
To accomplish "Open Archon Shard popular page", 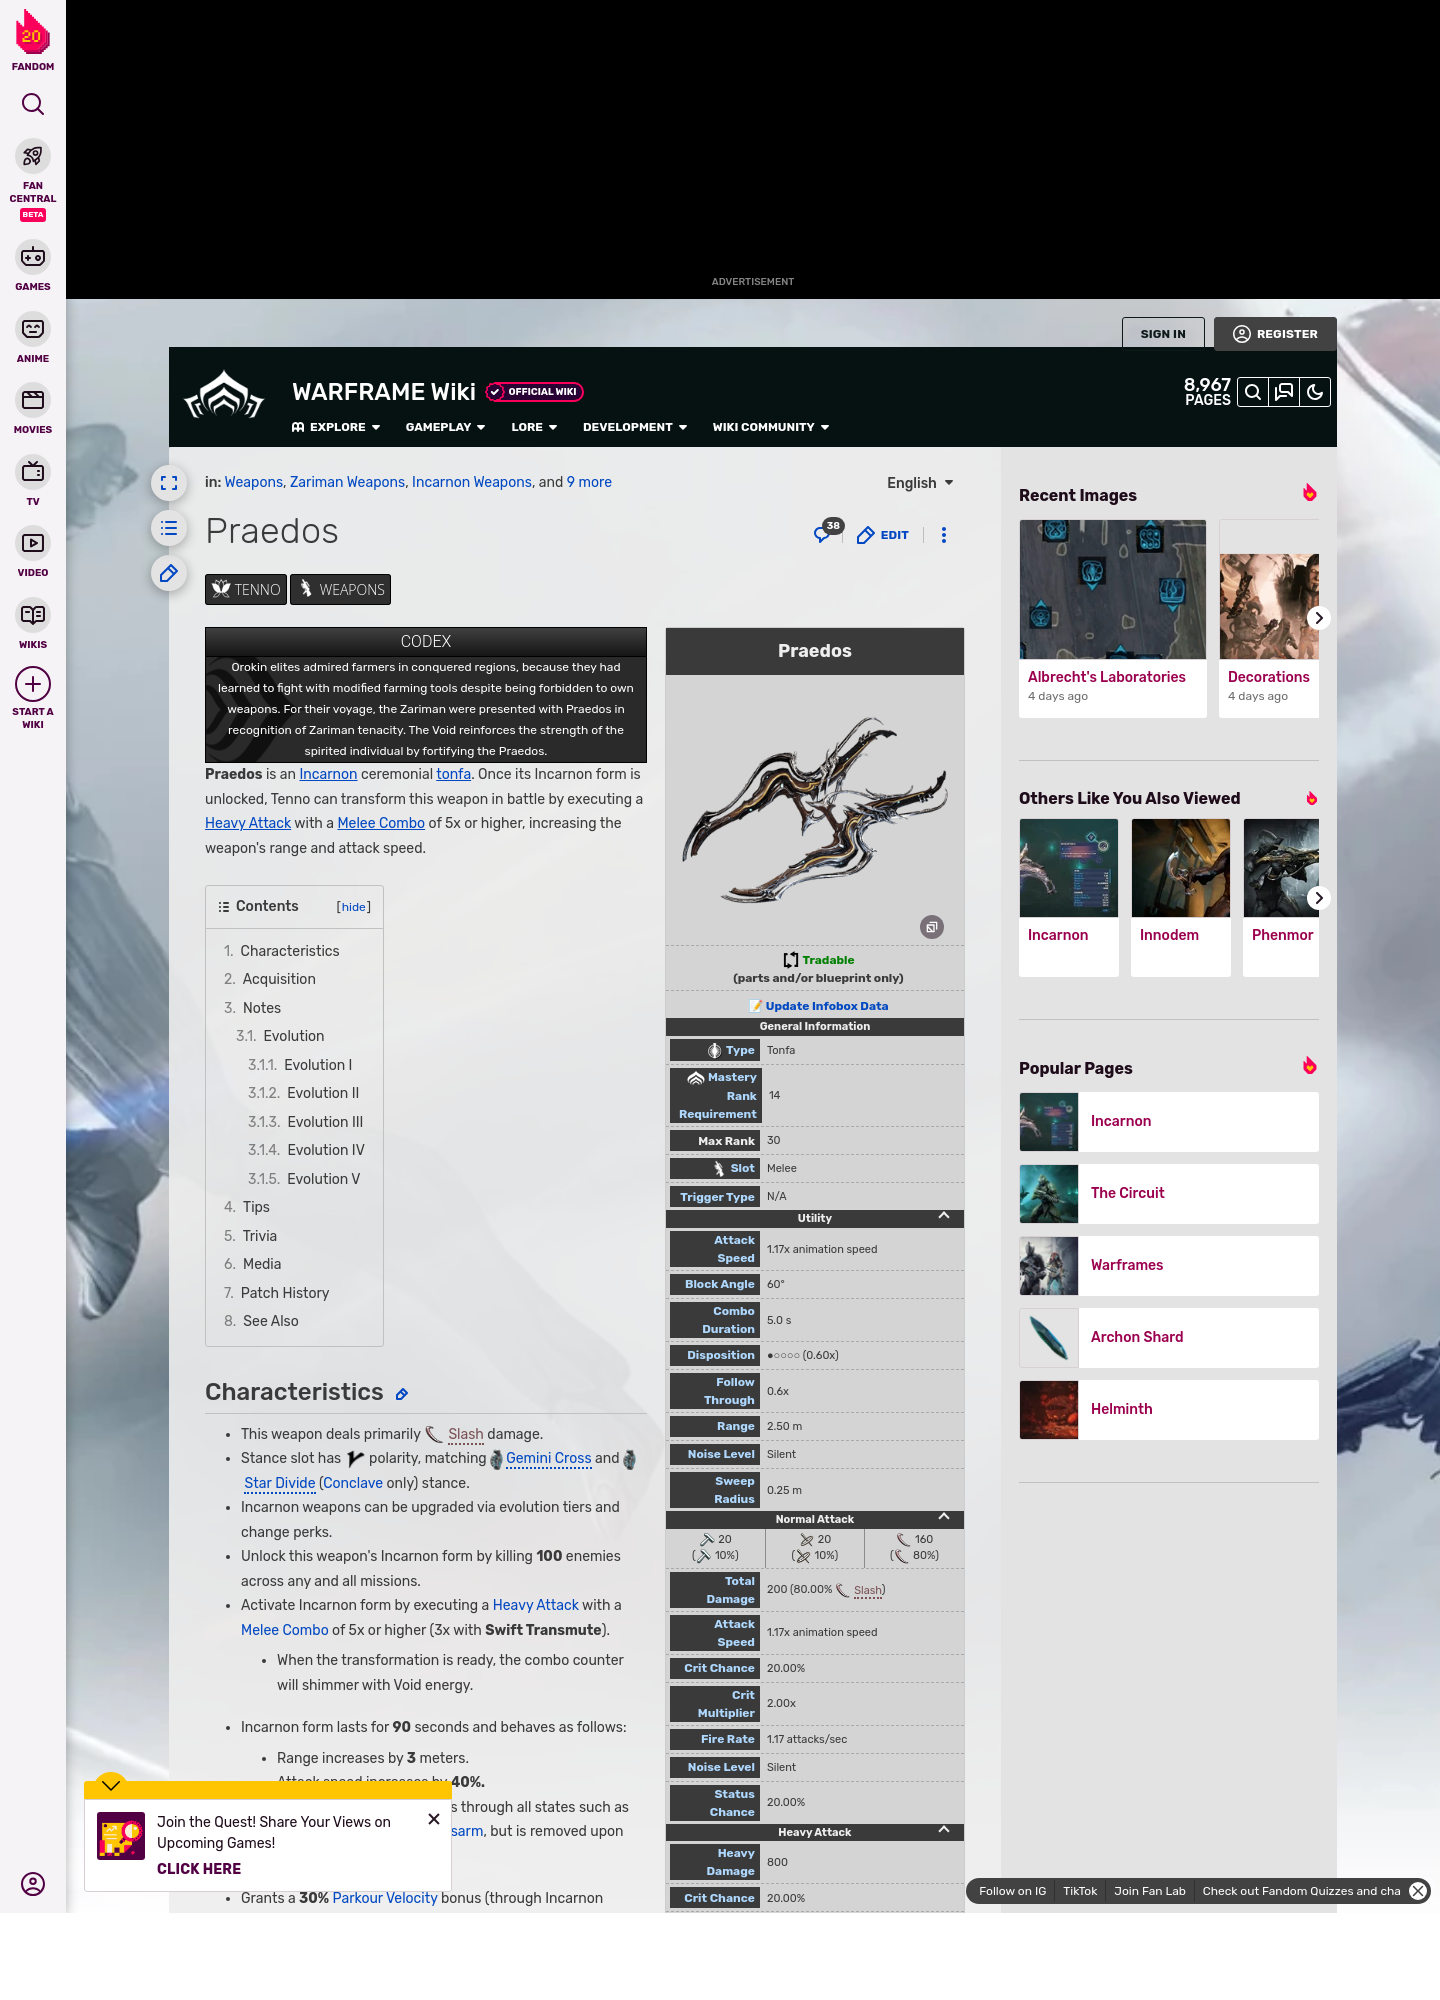I will (1169, 1337).
